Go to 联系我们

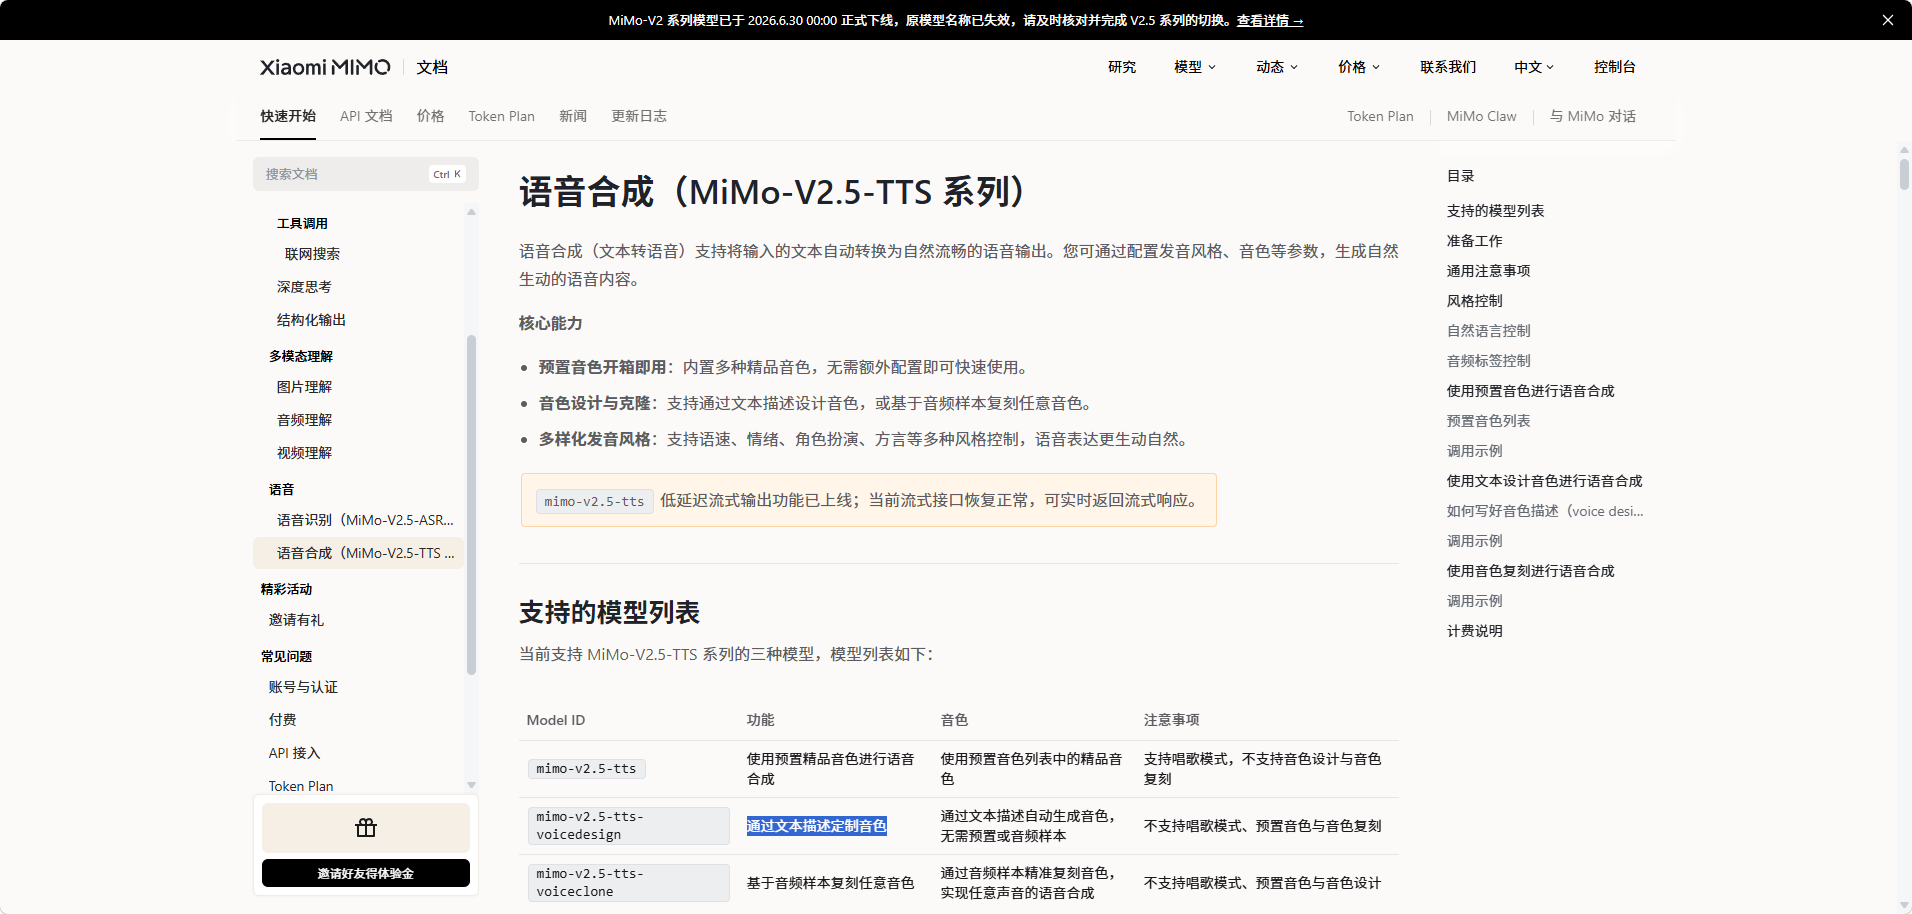pyautogui.click(x=1448, y=67)
